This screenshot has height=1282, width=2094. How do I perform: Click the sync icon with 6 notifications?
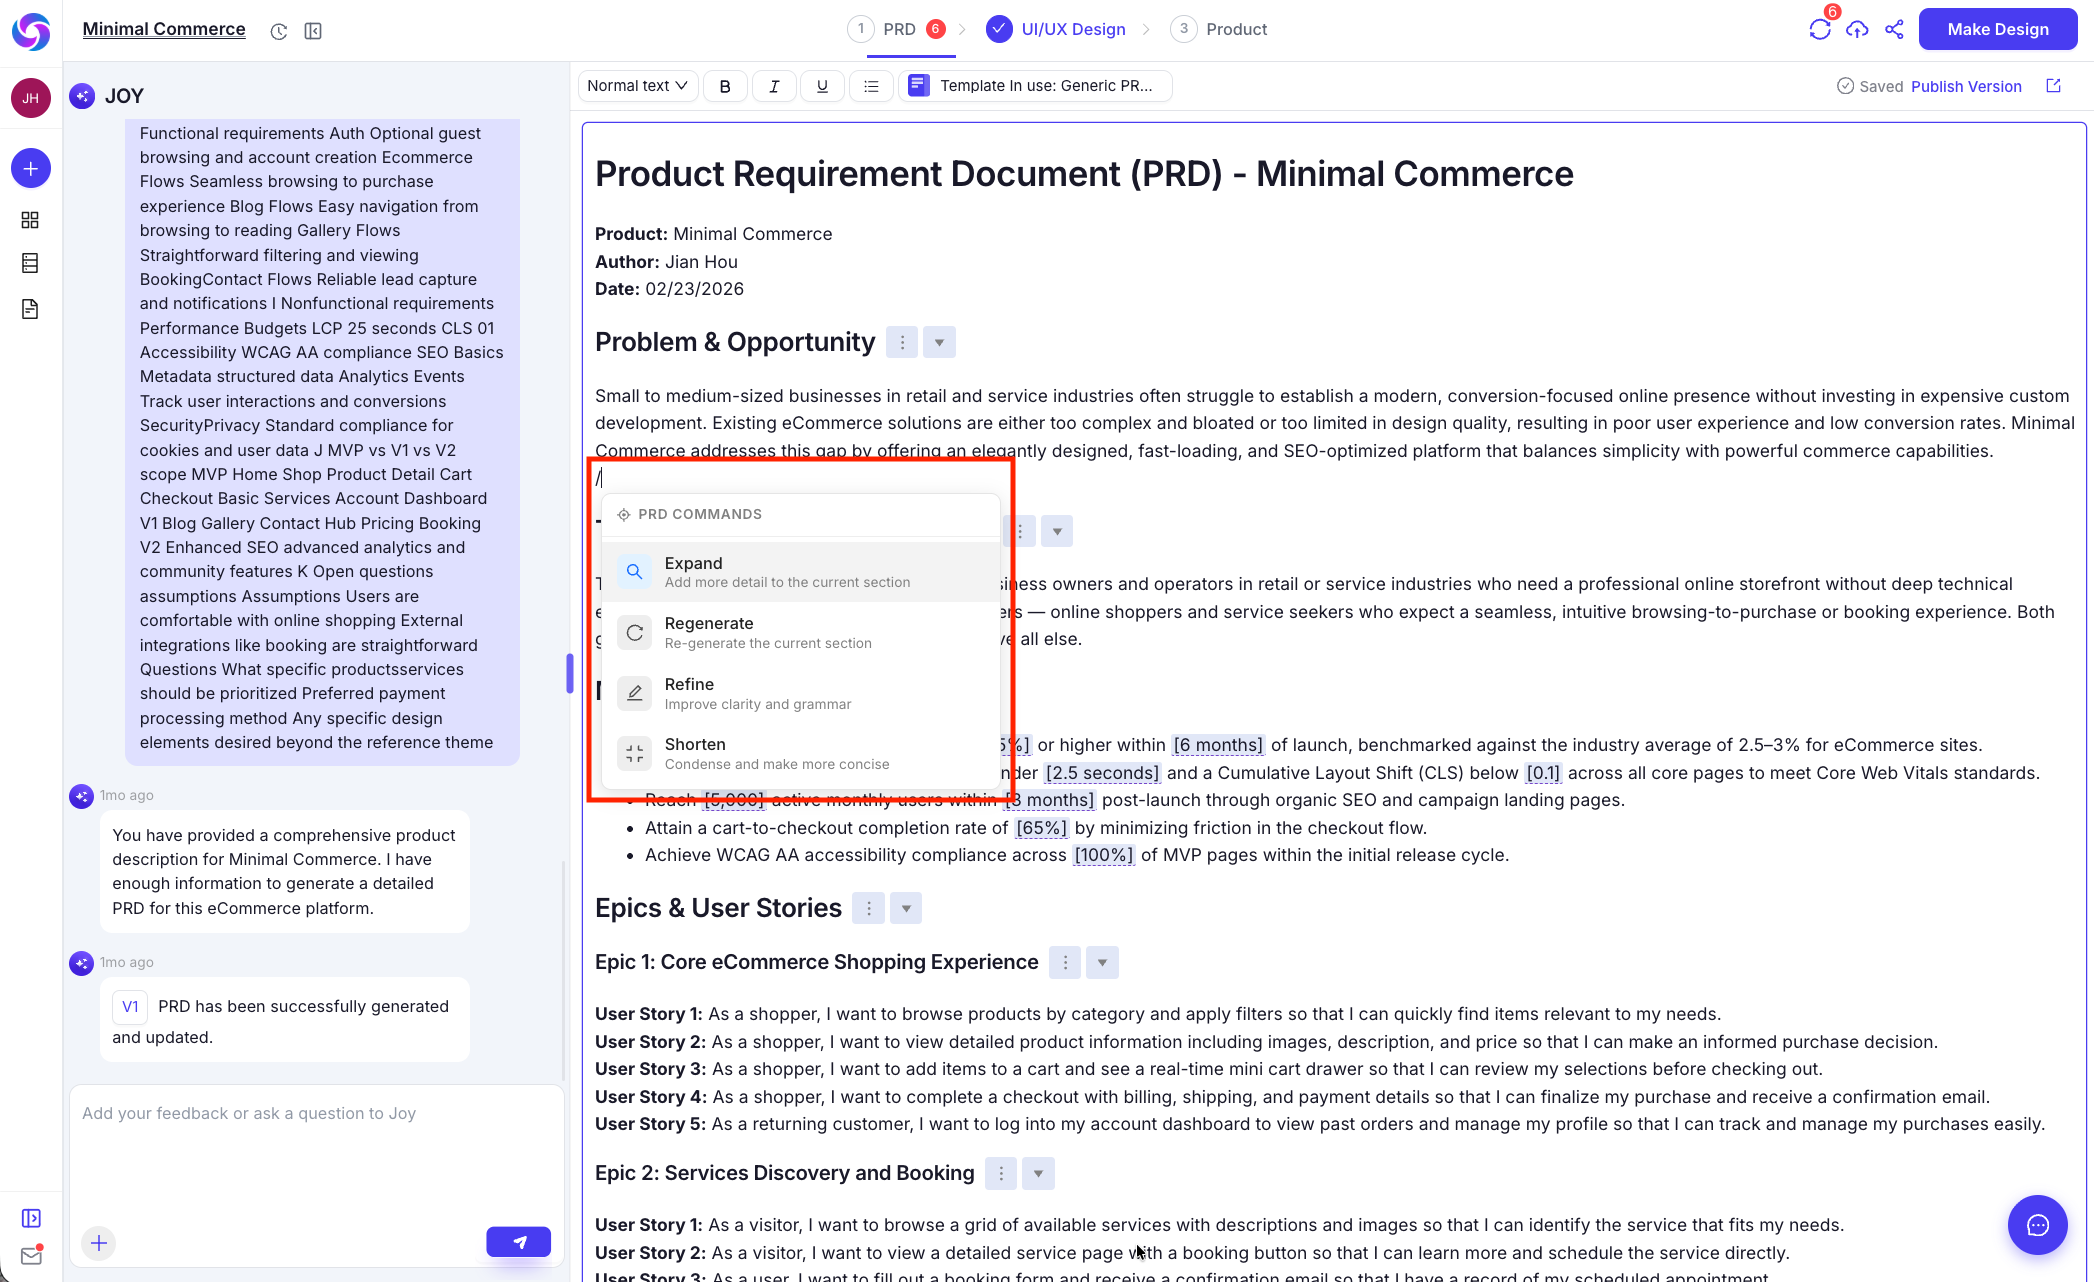(1820, 29)
